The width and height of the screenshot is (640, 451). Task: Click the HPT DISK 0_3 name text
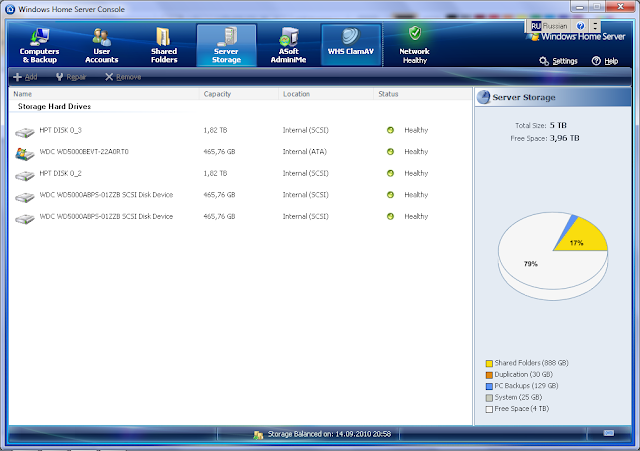click(x=60, y=130)
